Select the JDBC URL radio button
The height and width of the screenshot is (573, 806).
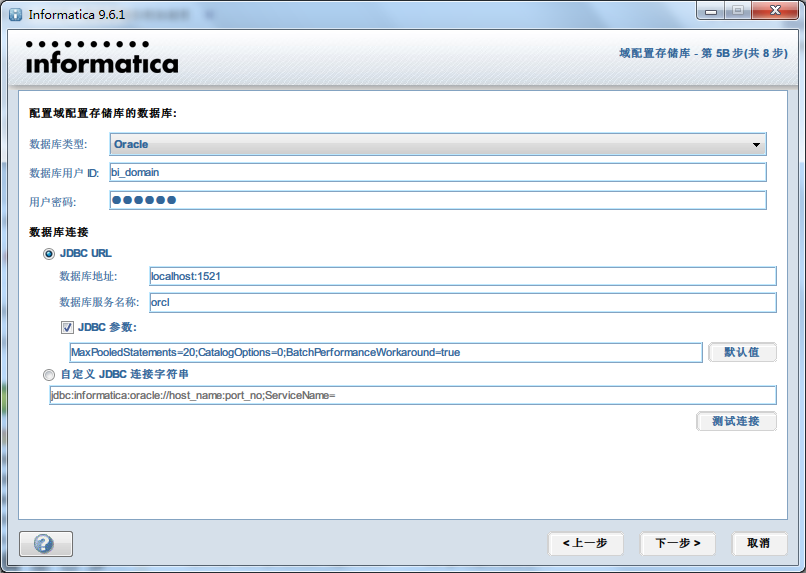[49, 254]
